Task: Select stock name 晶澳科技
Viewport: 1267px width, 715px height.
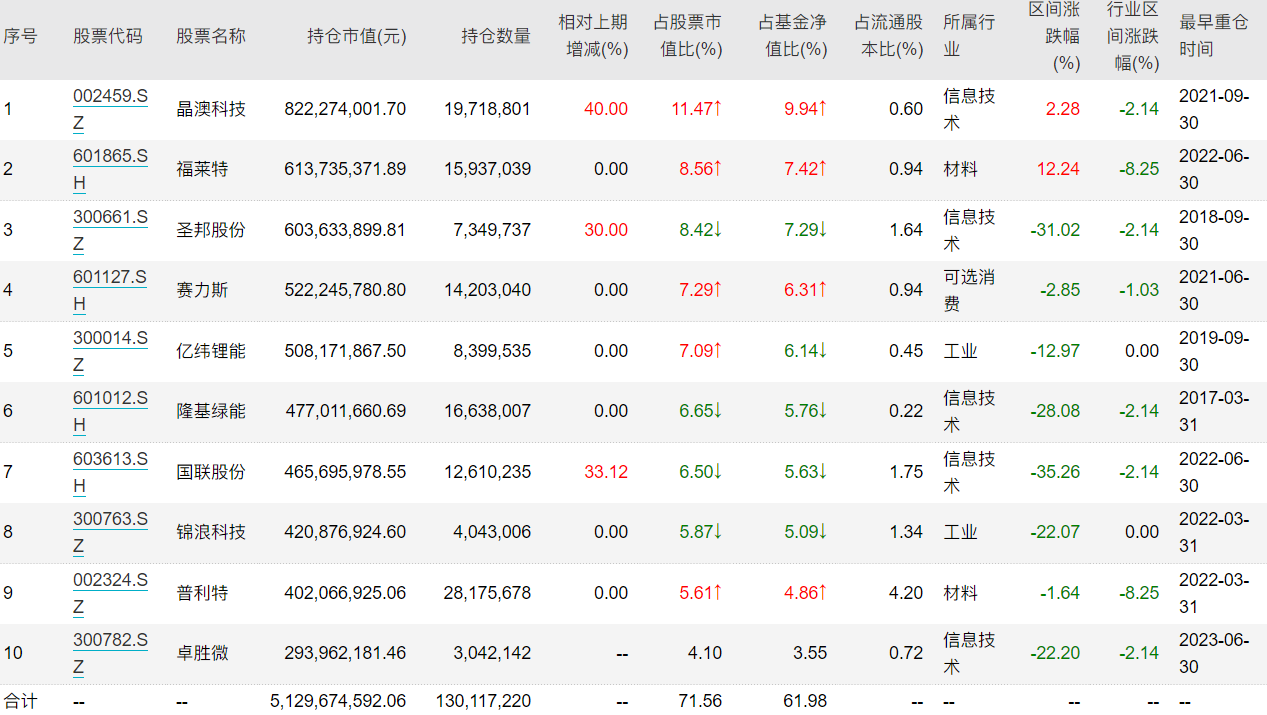Action: coord(211,109)
